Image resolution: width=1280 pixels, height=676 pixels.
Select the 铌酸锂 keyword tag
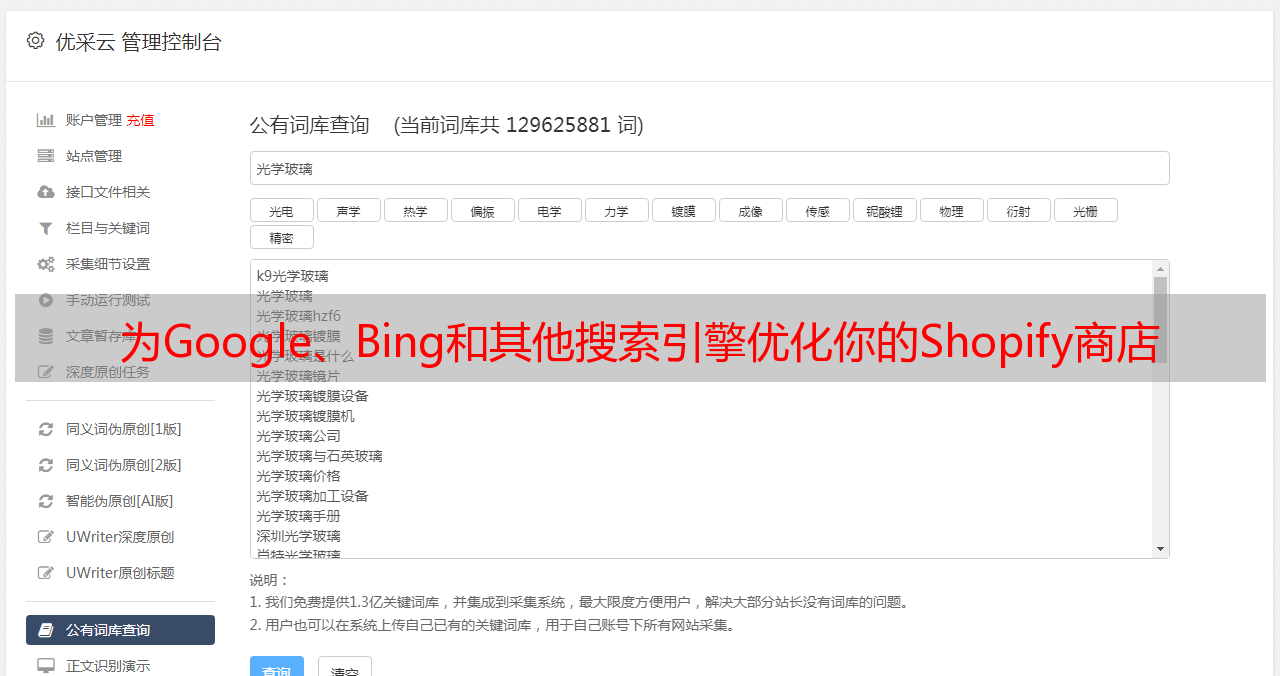(884, 210)
